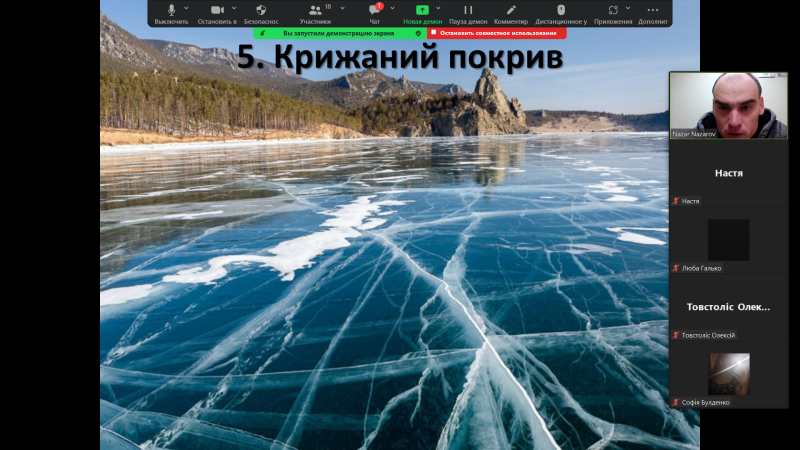Image resolution: width=800 pixels, height=450 pixels.
Task: Open the Чат chat icon
Action: [x=374, y=10]
